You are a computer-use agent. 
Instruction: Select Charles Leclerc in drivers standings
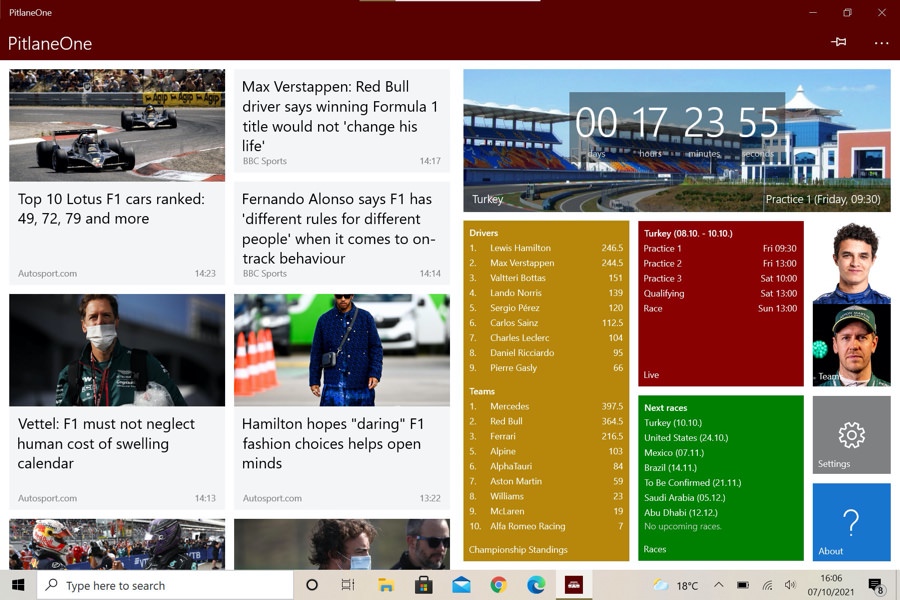546,338
